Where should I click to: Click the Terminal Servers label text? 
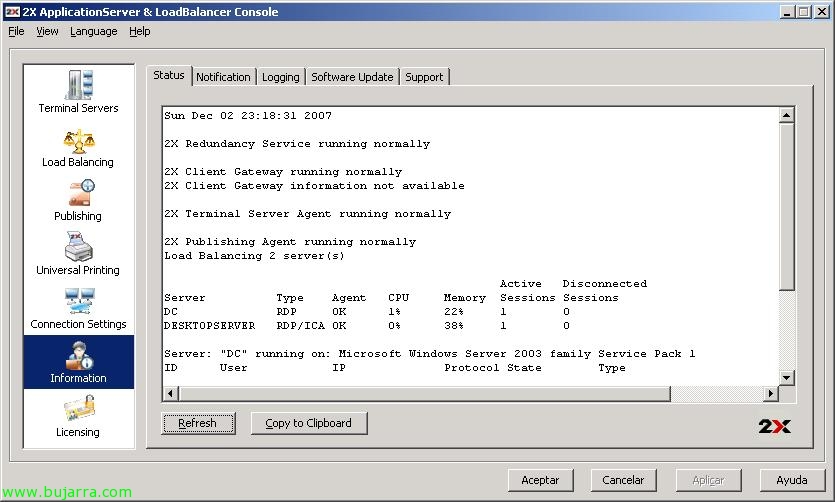coord(79,108)
